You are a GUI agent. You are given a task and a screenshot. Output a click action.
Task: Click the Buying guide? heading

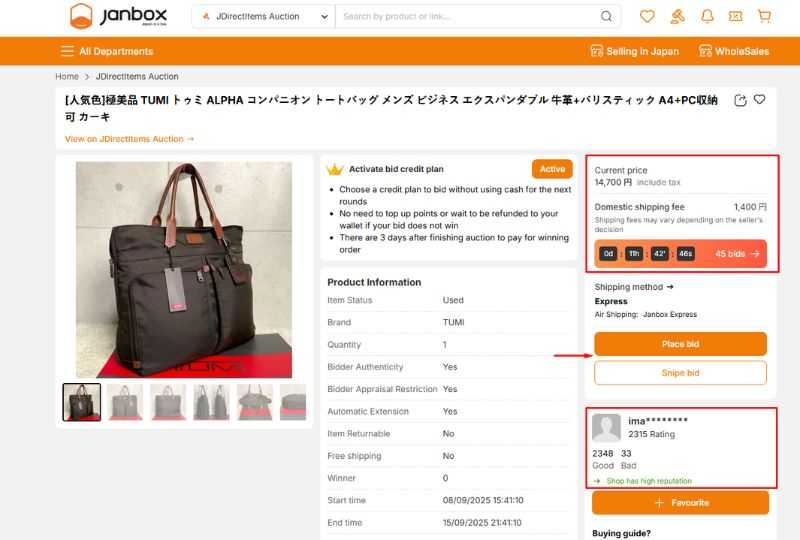tap(621, 533)
